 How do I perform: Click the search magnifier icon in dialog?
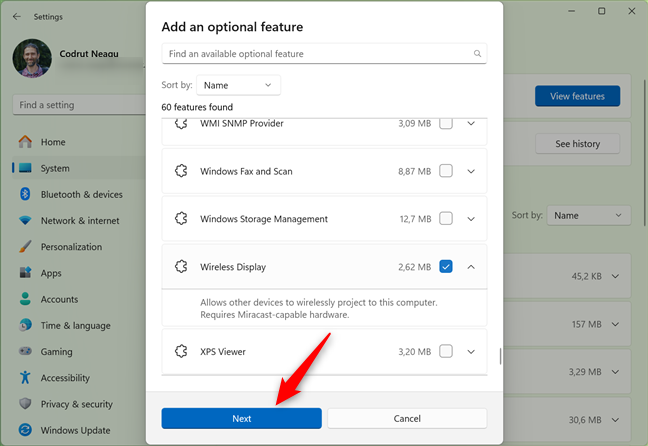(477, 53)
